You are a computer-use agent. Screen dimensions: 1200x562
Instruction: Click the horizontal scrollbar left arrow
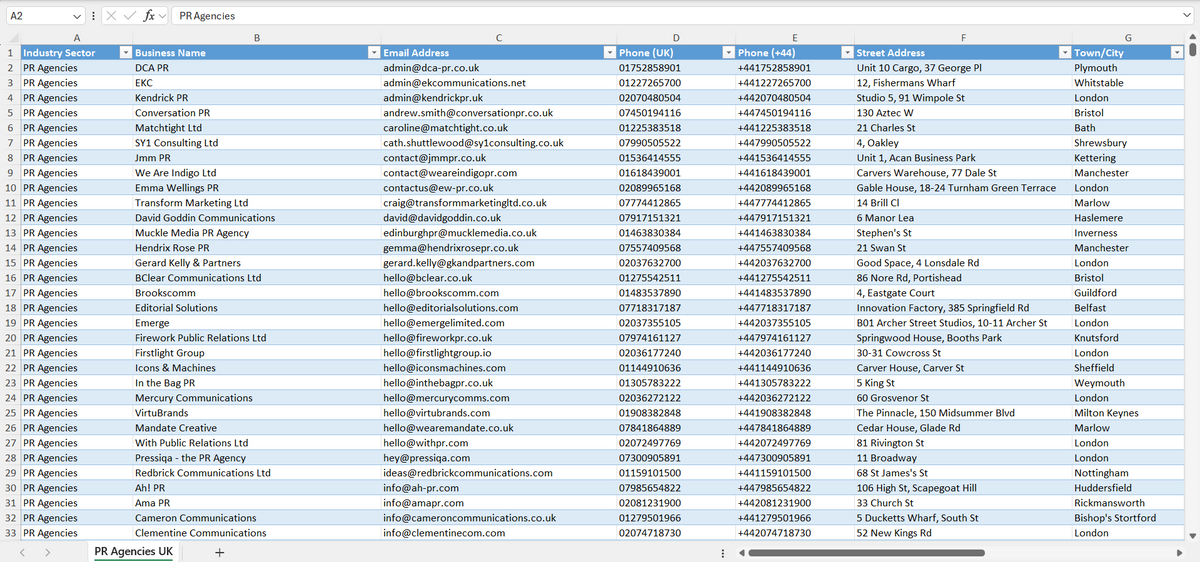[x=740, y=553]
